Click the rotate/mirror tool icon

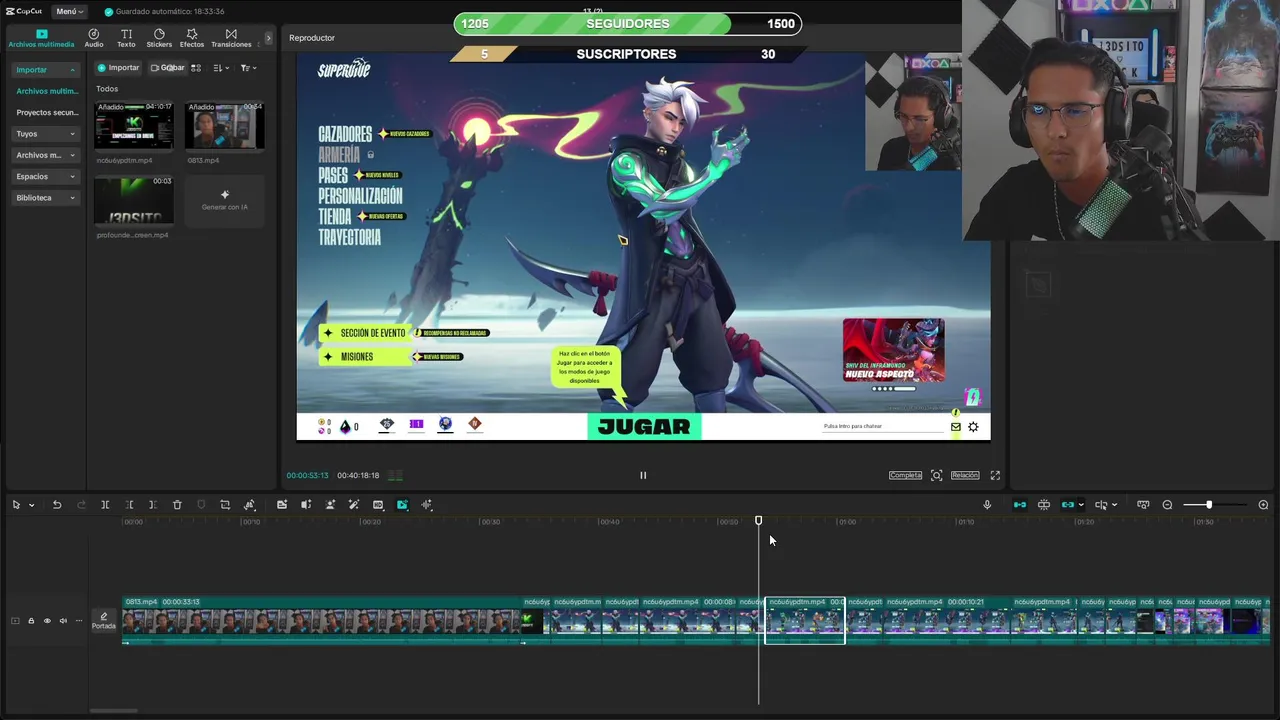click(x=249, y=505)
